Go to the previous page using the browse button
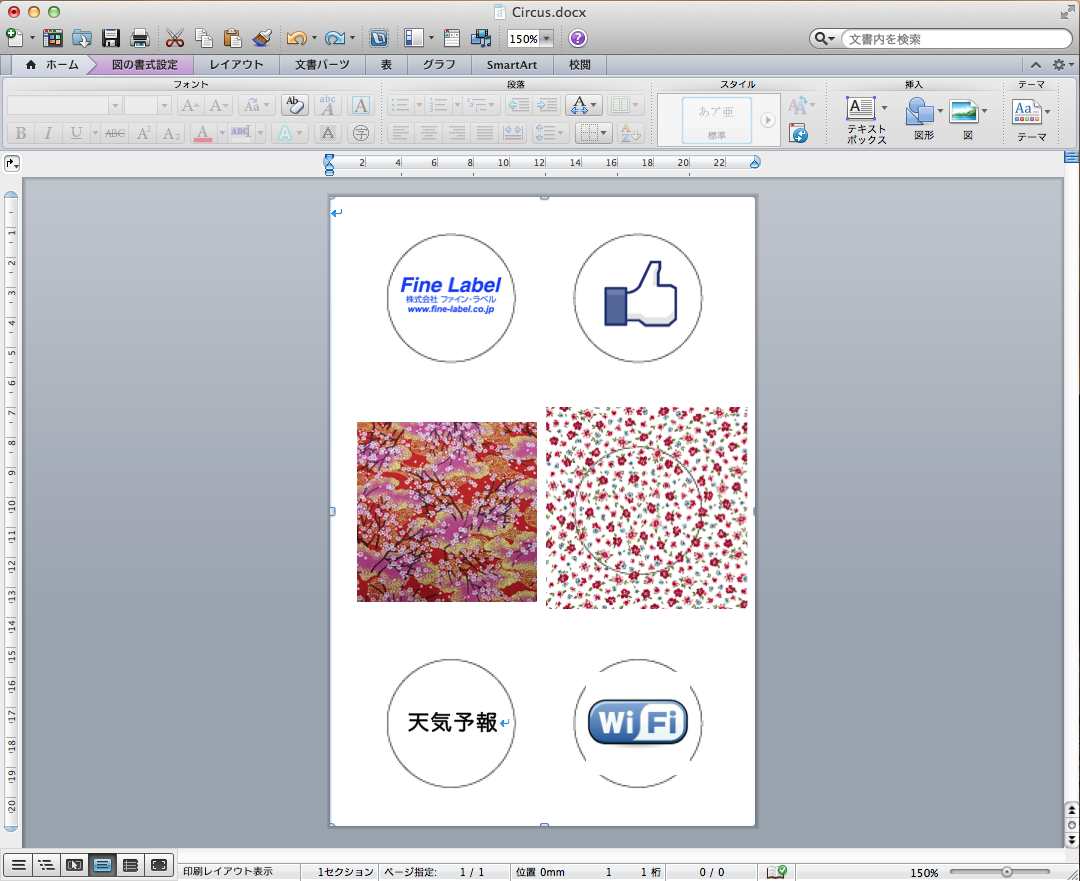The height and width of the screenshot is (881, 1080). coord(1071,811)
